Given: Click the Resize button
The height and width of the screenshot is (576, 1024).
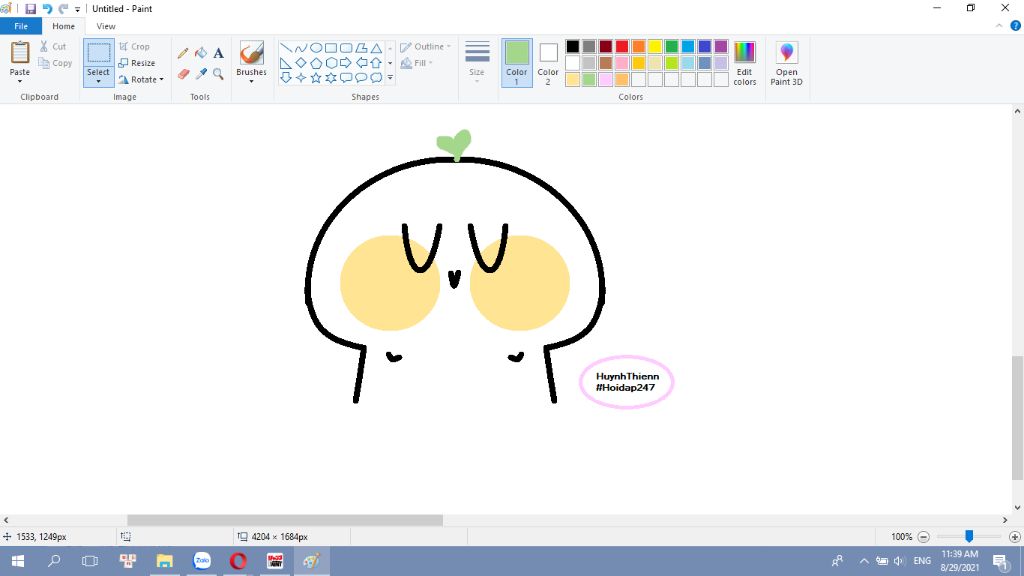Looking at the screenshot, I should click(137, 63).
